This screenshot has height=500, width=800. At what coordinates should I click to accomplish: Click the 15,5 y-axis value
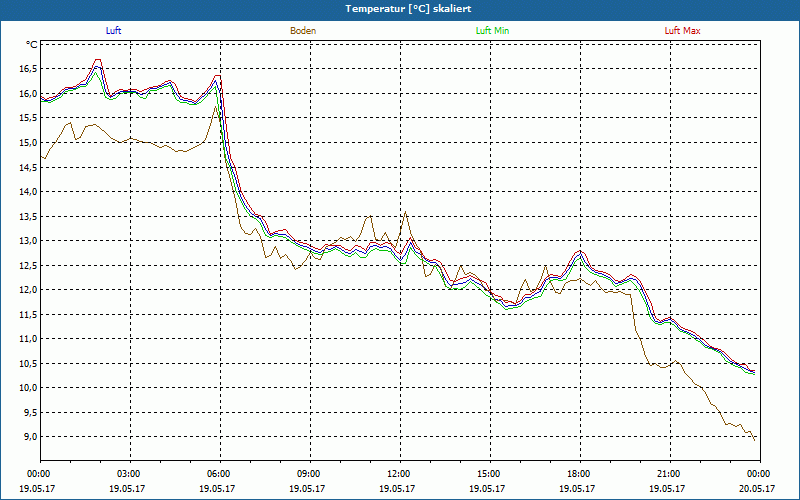tap(28, 118)
